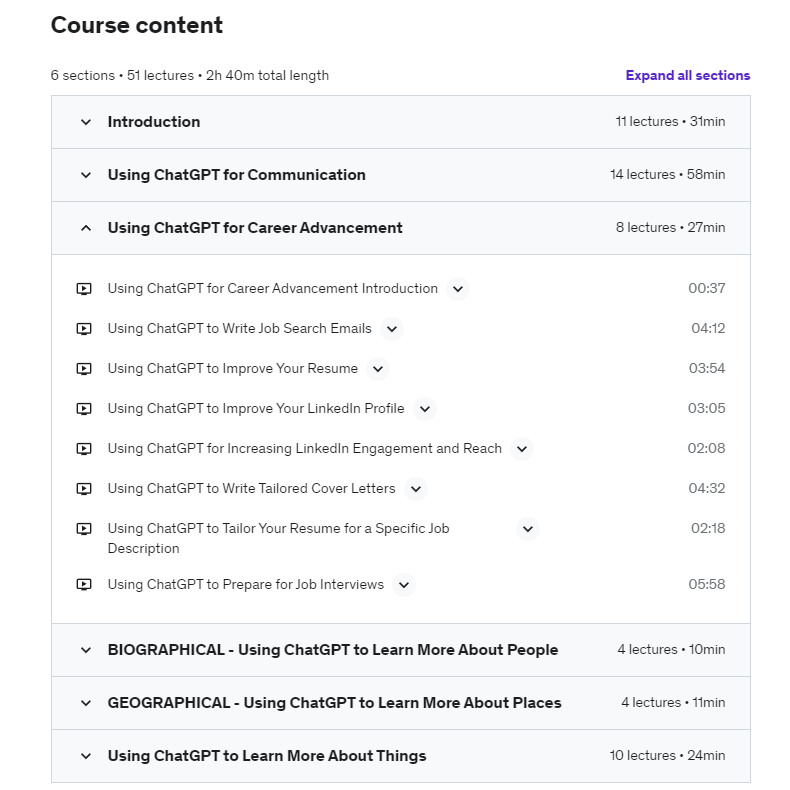
Task: Click video icon beside LinkedIn Engagement and Reach
Action: click(84, 448)
